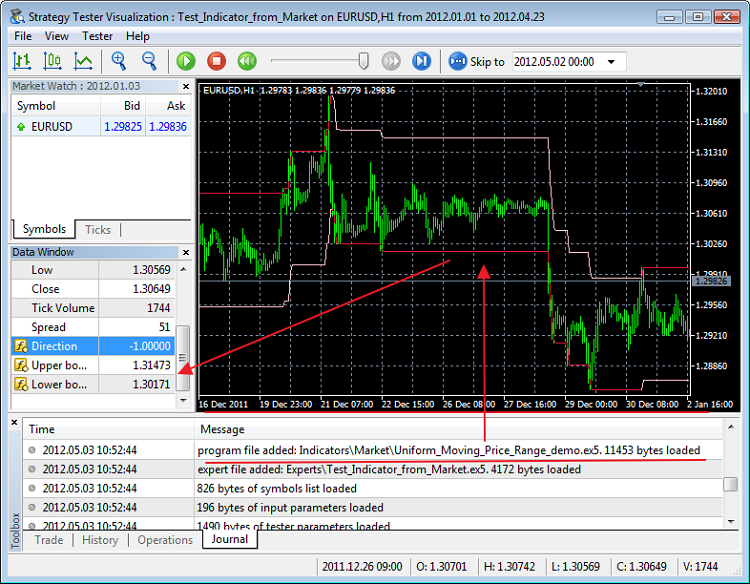Image resolution: width=750 pixels, height=584 pixels.
Task: Select the Uniform_Moving_Price_Range_demo.ex5 journal entry
Action: point(373,450)
